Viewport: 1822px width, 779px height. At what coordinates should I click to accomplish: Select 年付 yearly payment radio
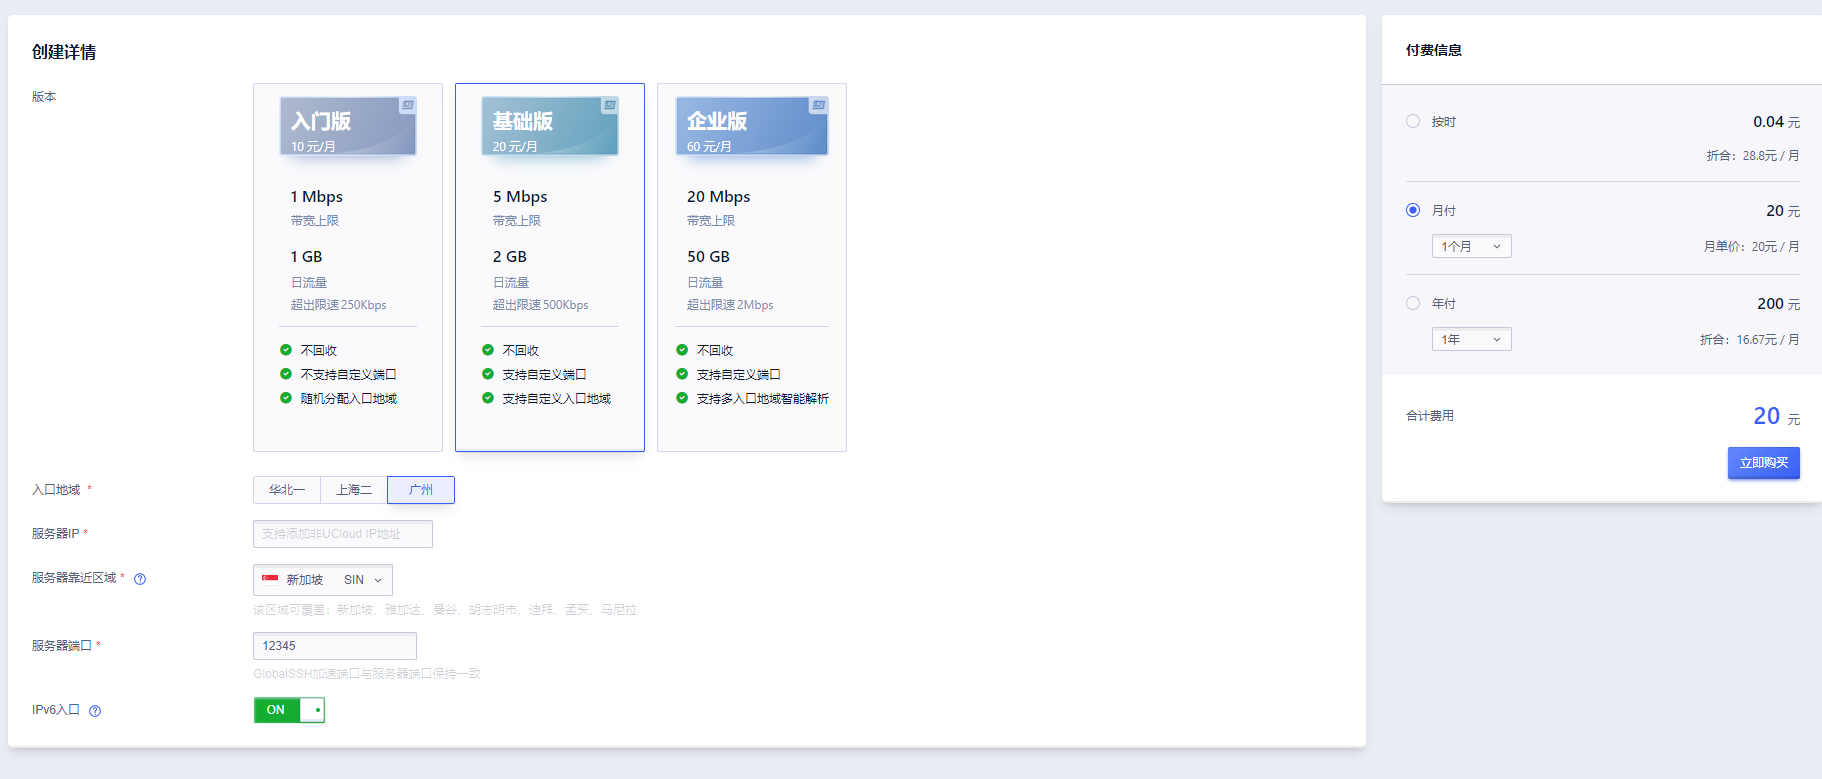tap(1413, 303)
